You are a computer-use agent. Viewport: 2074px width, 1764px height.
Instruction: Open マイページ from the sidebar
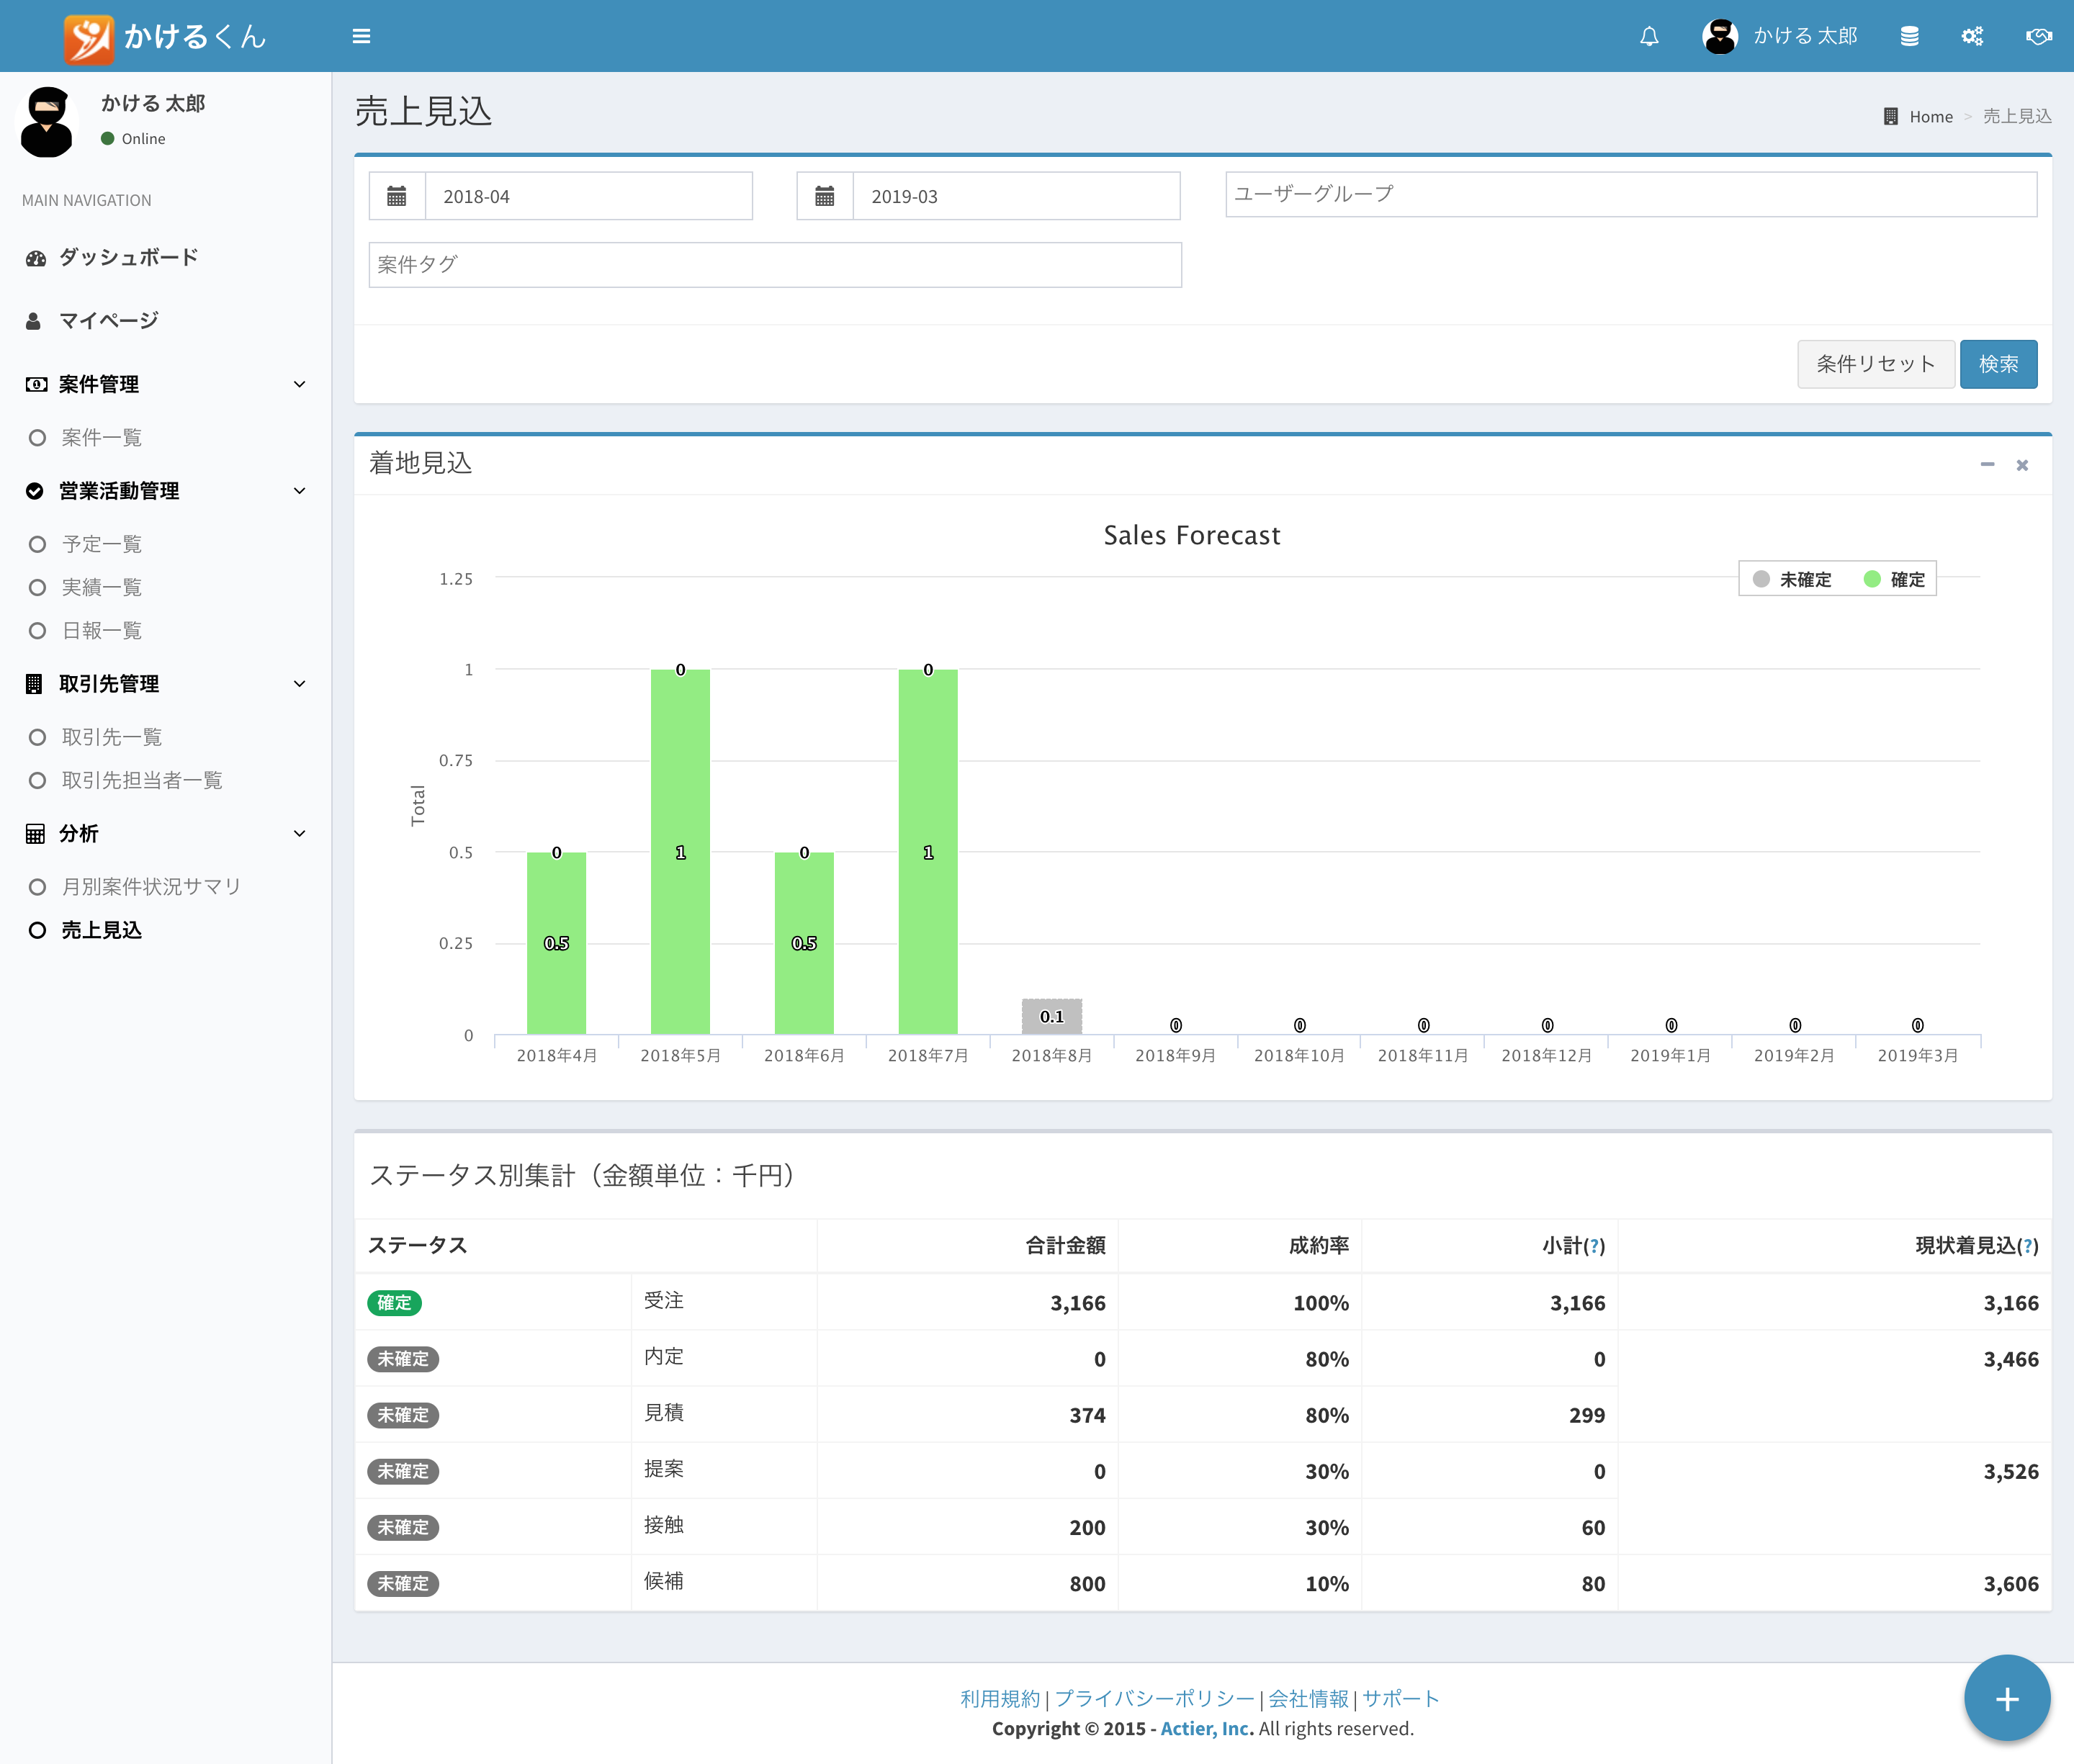pyautogui.click(x=109, y=320)
